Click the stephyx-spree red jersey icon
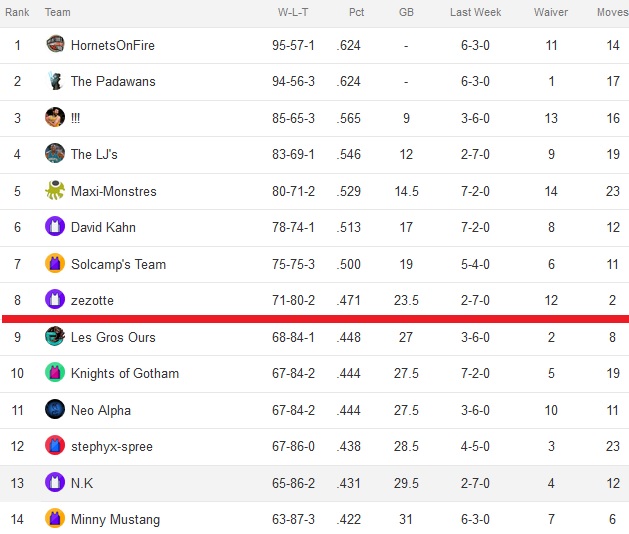 pos(55,445)
